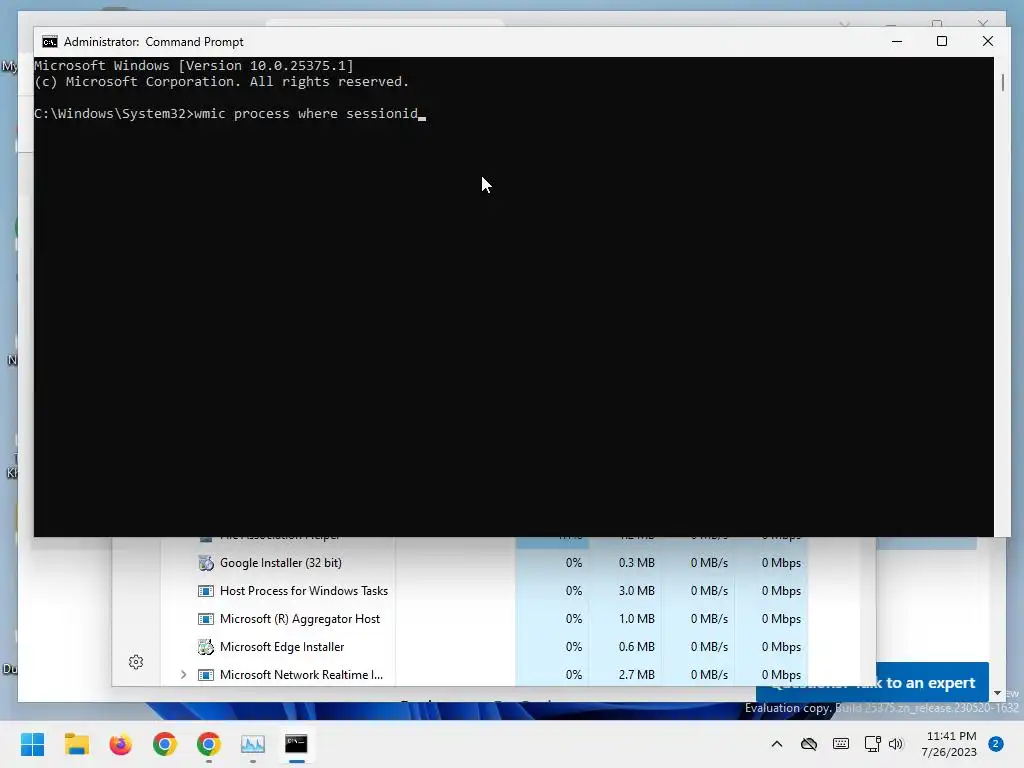Select Microsoft Network Realtime process name
The width and height of the screenshot is (1024, 768).
(x=301, y=675)
